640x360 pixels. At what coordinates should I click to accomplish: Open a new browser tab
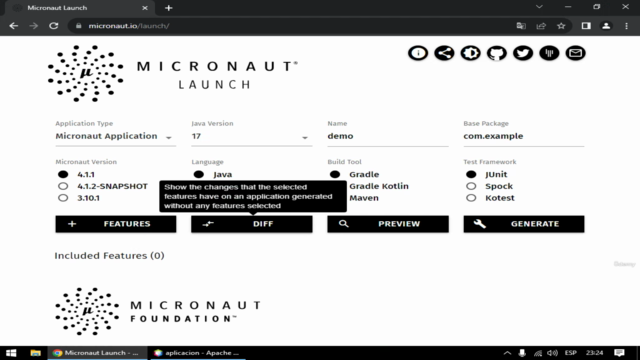[169, 8]
